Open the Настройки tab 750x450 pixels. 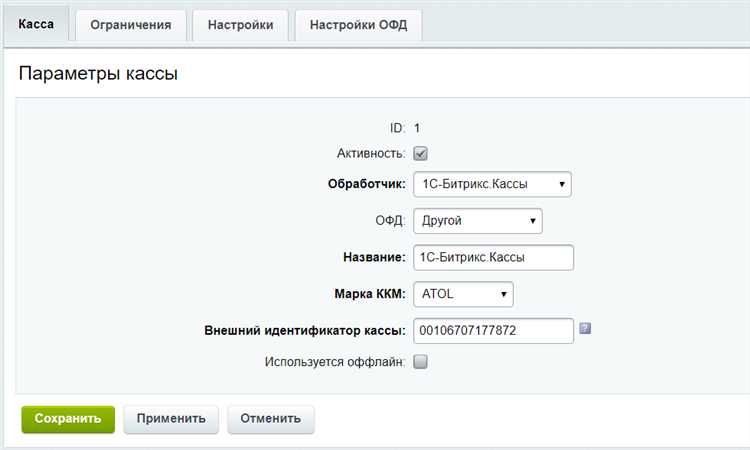(241, 25)
